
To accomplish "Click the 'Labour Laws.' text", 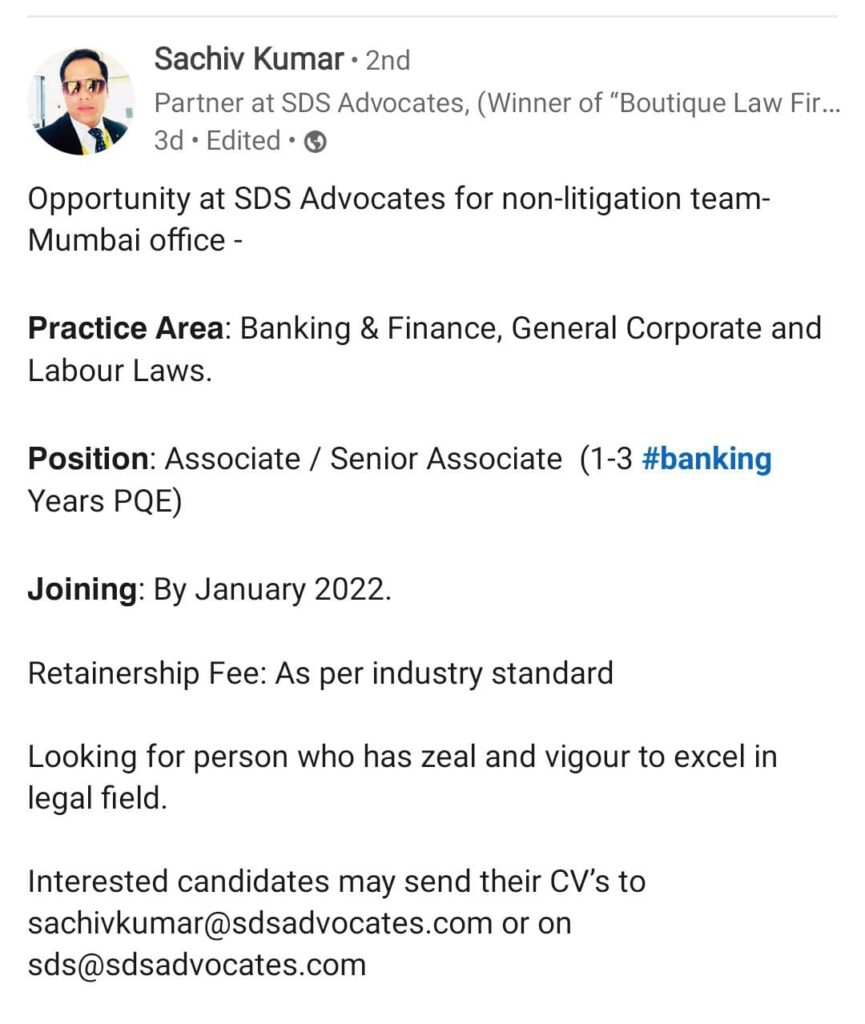I will 120,372.
